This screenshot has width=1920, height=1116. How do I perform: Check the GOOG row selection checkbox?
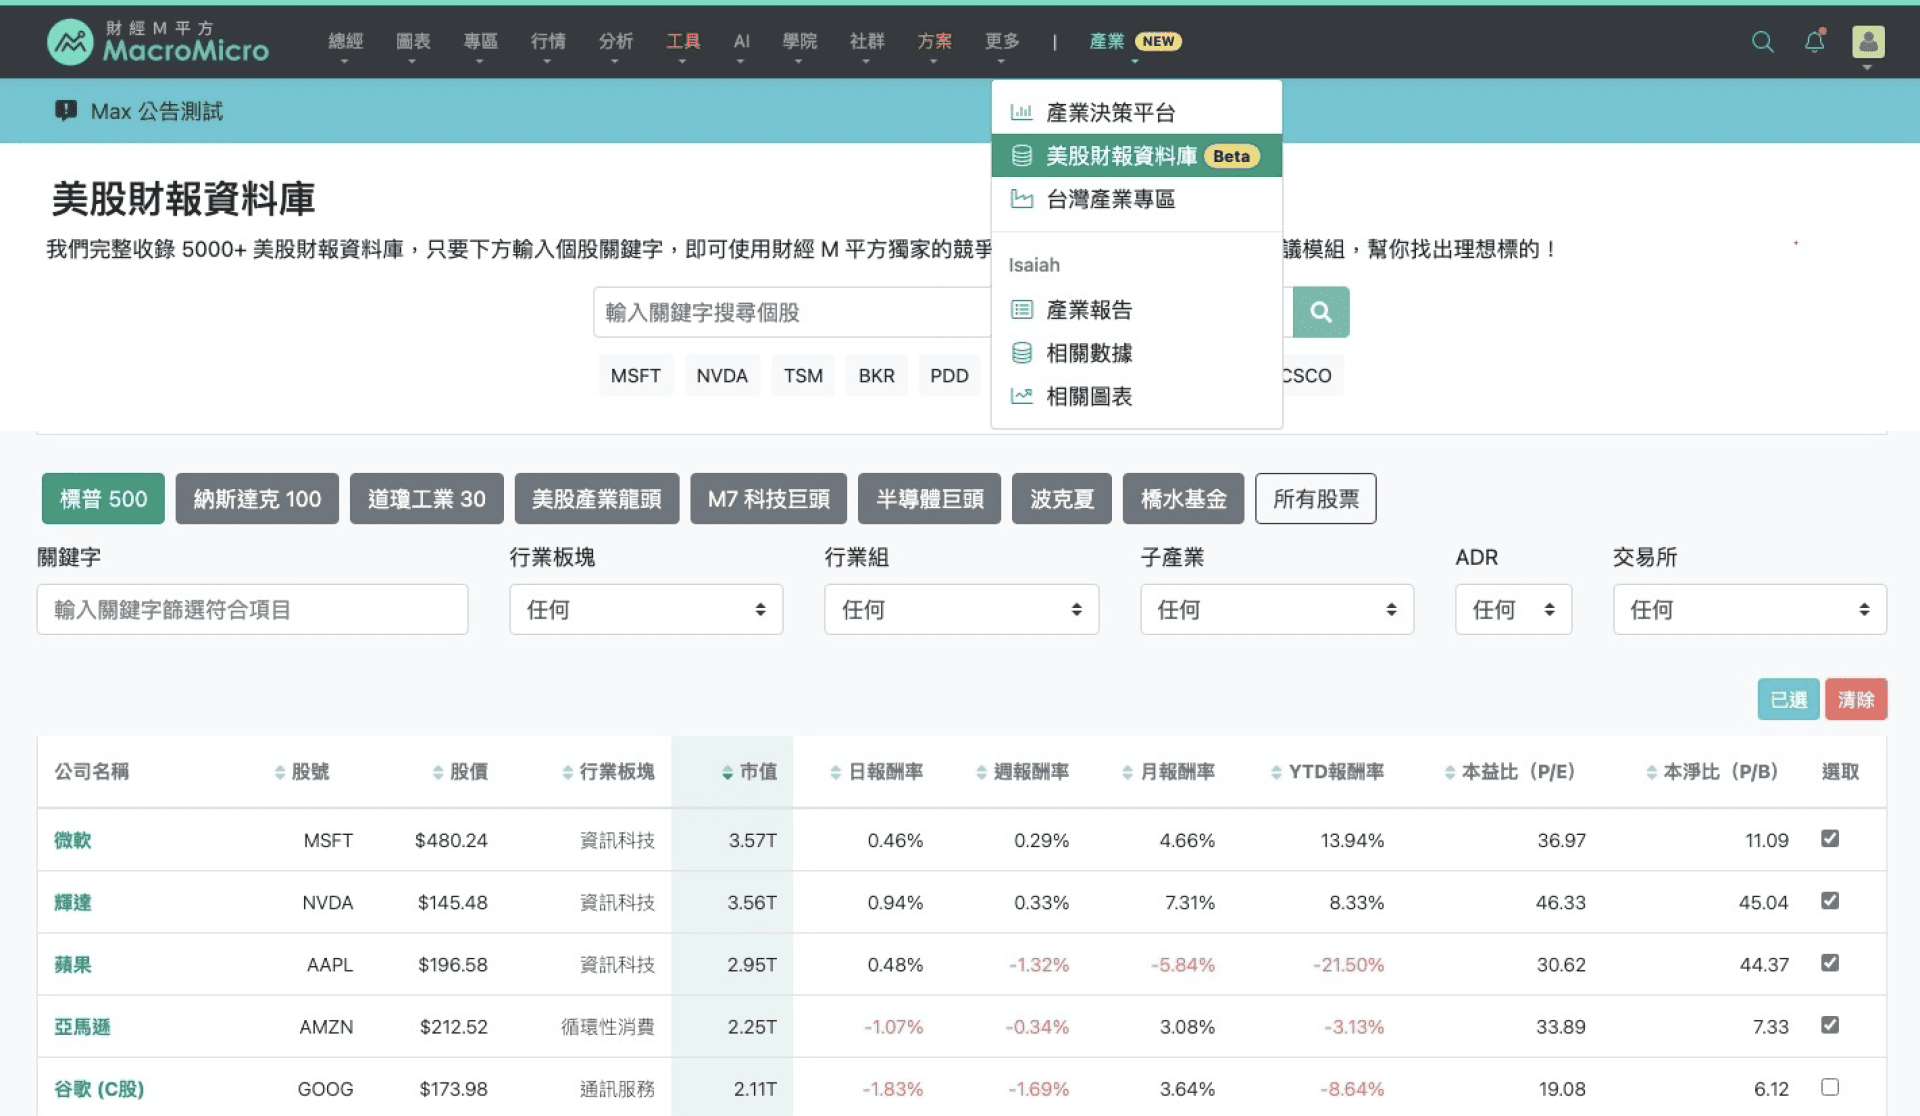click(1830, 1087)
